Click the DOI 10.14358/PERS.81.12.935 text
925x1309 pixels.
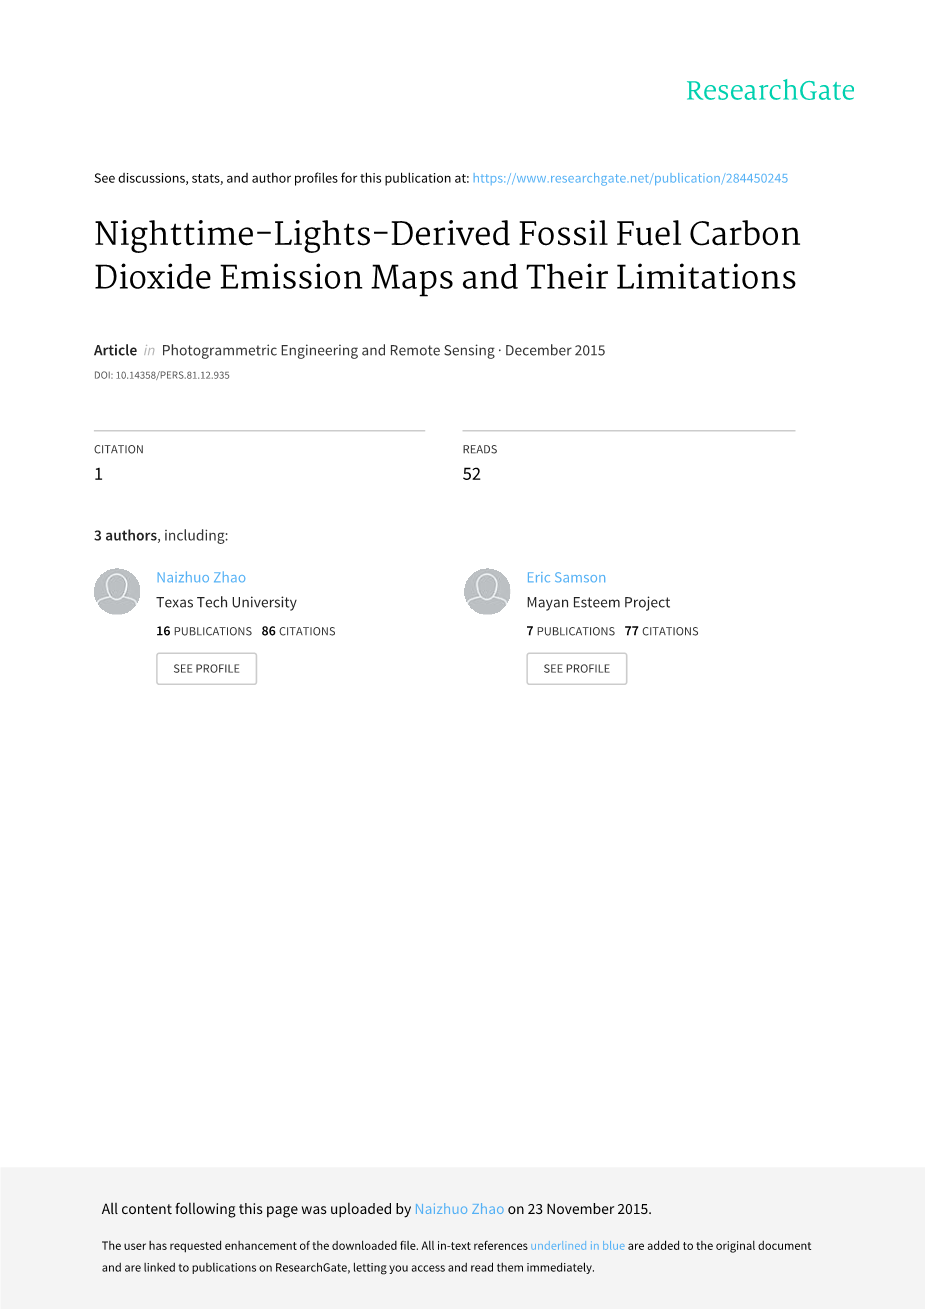click(162, 376)
